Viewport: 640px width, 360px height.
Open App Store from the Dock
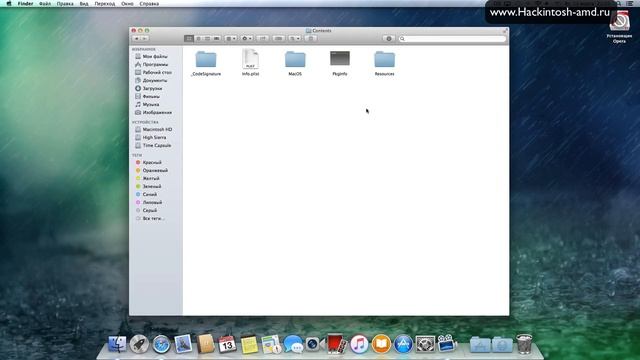(403, 344)
